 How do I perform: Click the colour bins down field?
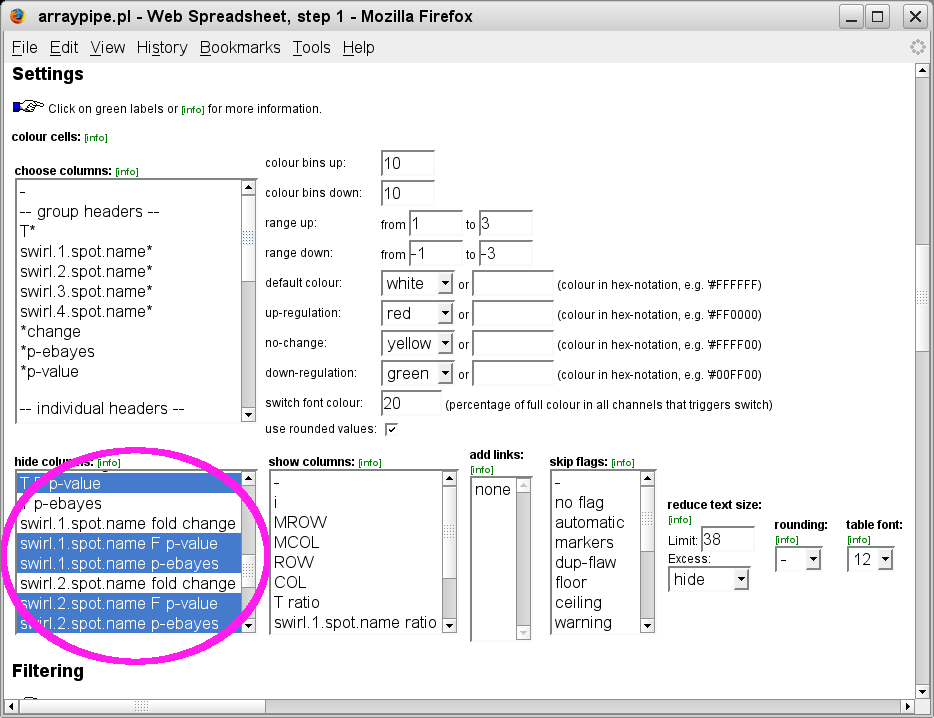click(x=407, y=193)
